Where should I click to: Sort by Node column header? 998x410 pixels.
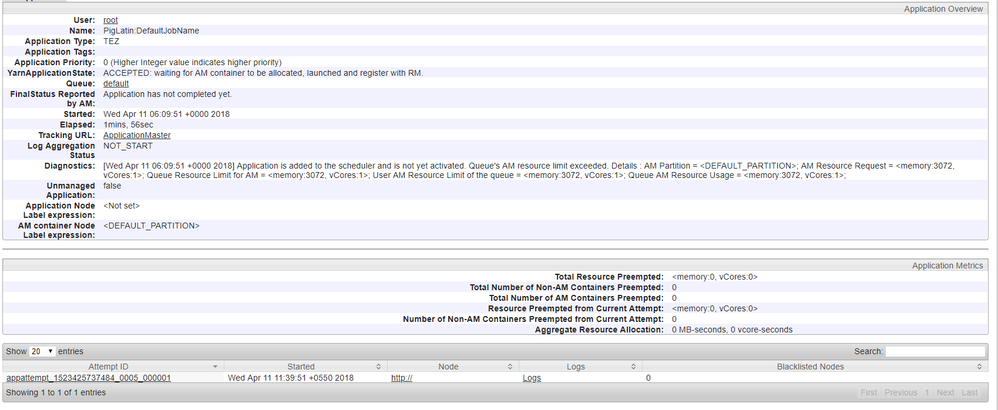click(x=453, y=367)
